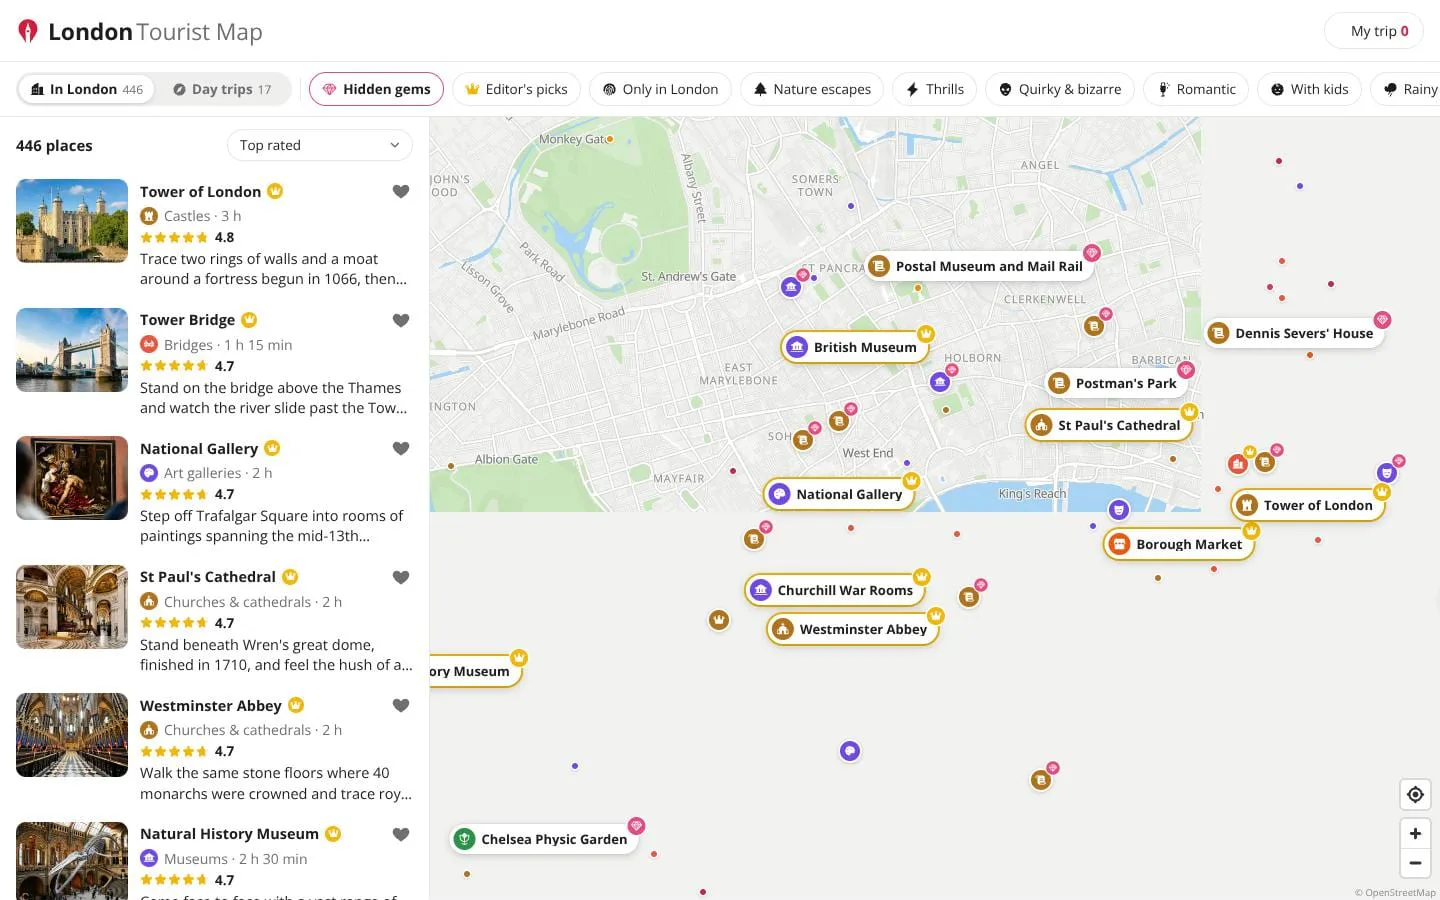Click the National Gallery painting thumbnail
This screenshot has width=1440, height=900.
(72, 478)
